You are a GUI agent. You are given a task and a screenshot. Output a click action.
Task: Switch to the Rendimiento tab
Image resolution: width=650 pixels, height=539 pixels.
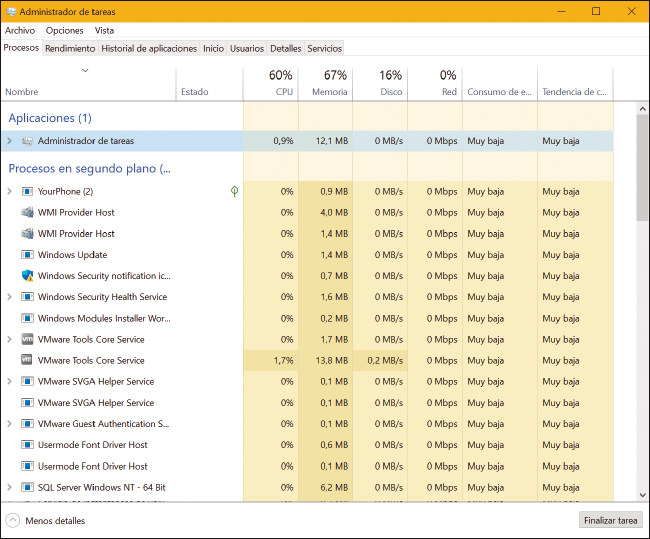click(70, 48)
